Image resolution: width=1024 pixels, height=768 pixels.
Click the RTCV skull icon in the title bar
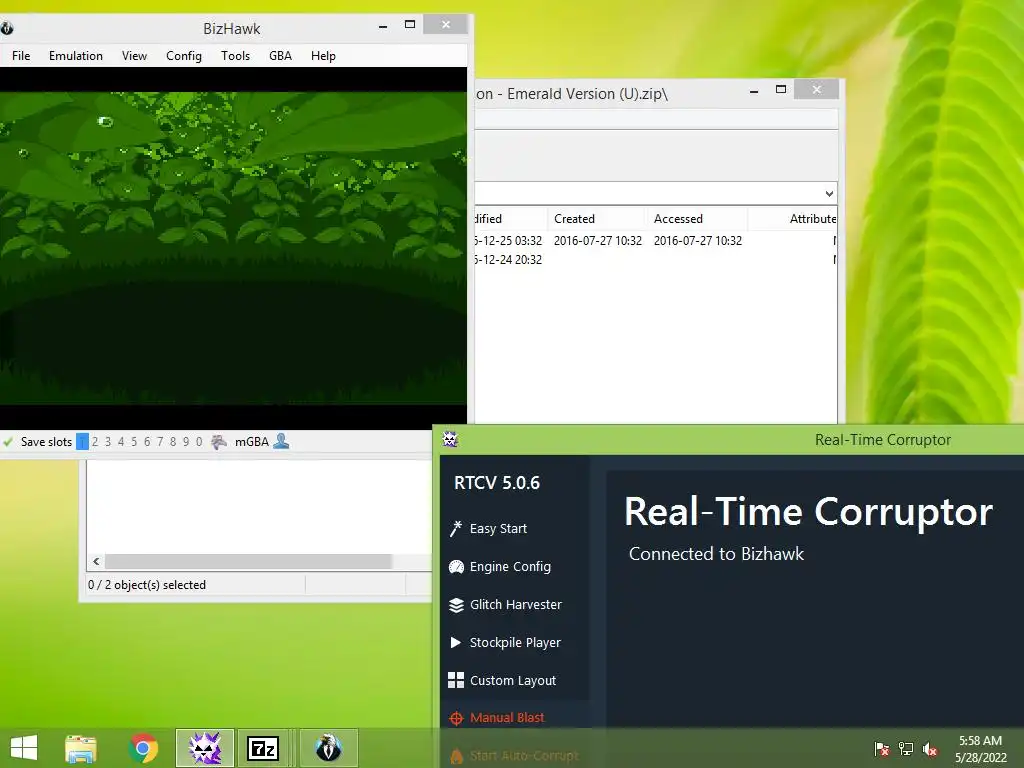[450, 440]
